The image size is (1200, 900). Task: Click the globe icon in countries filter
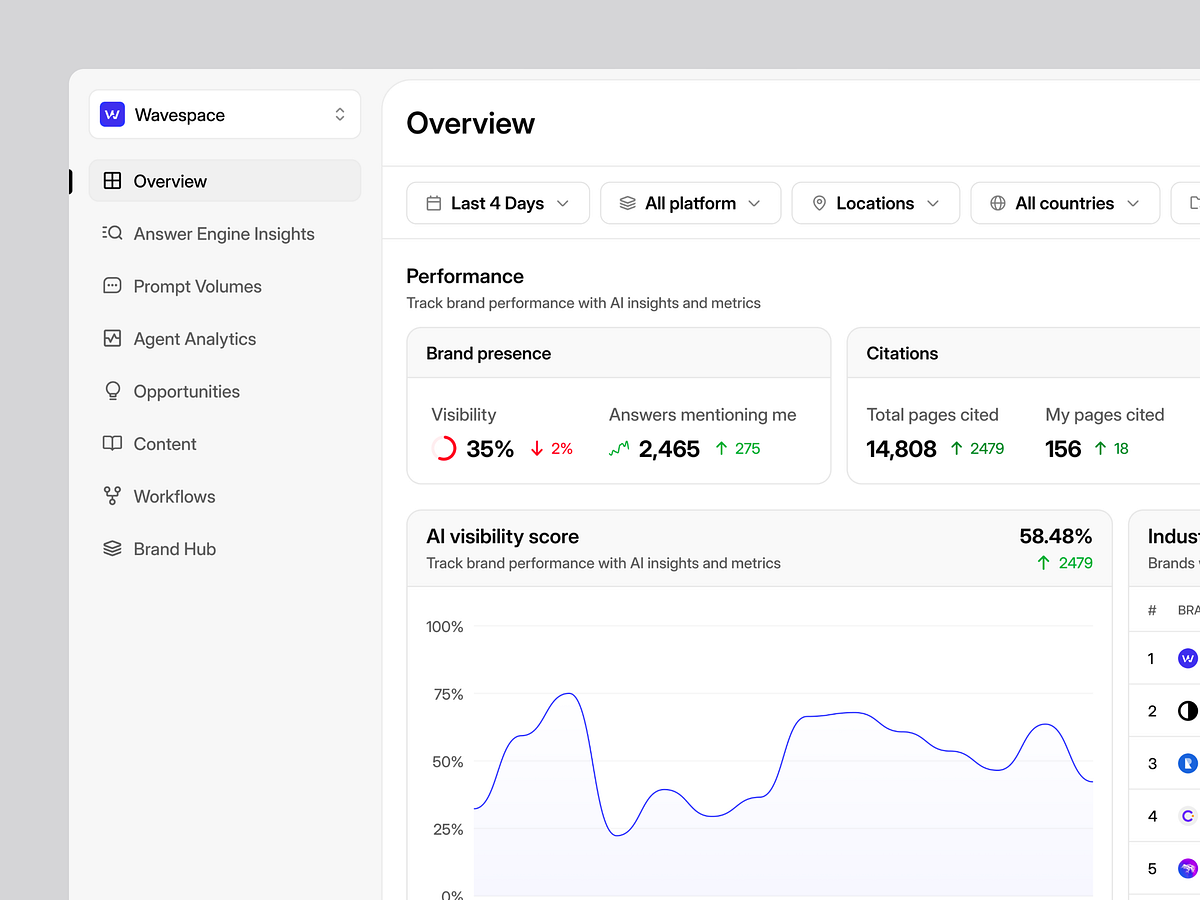click(x=998, y=203)
